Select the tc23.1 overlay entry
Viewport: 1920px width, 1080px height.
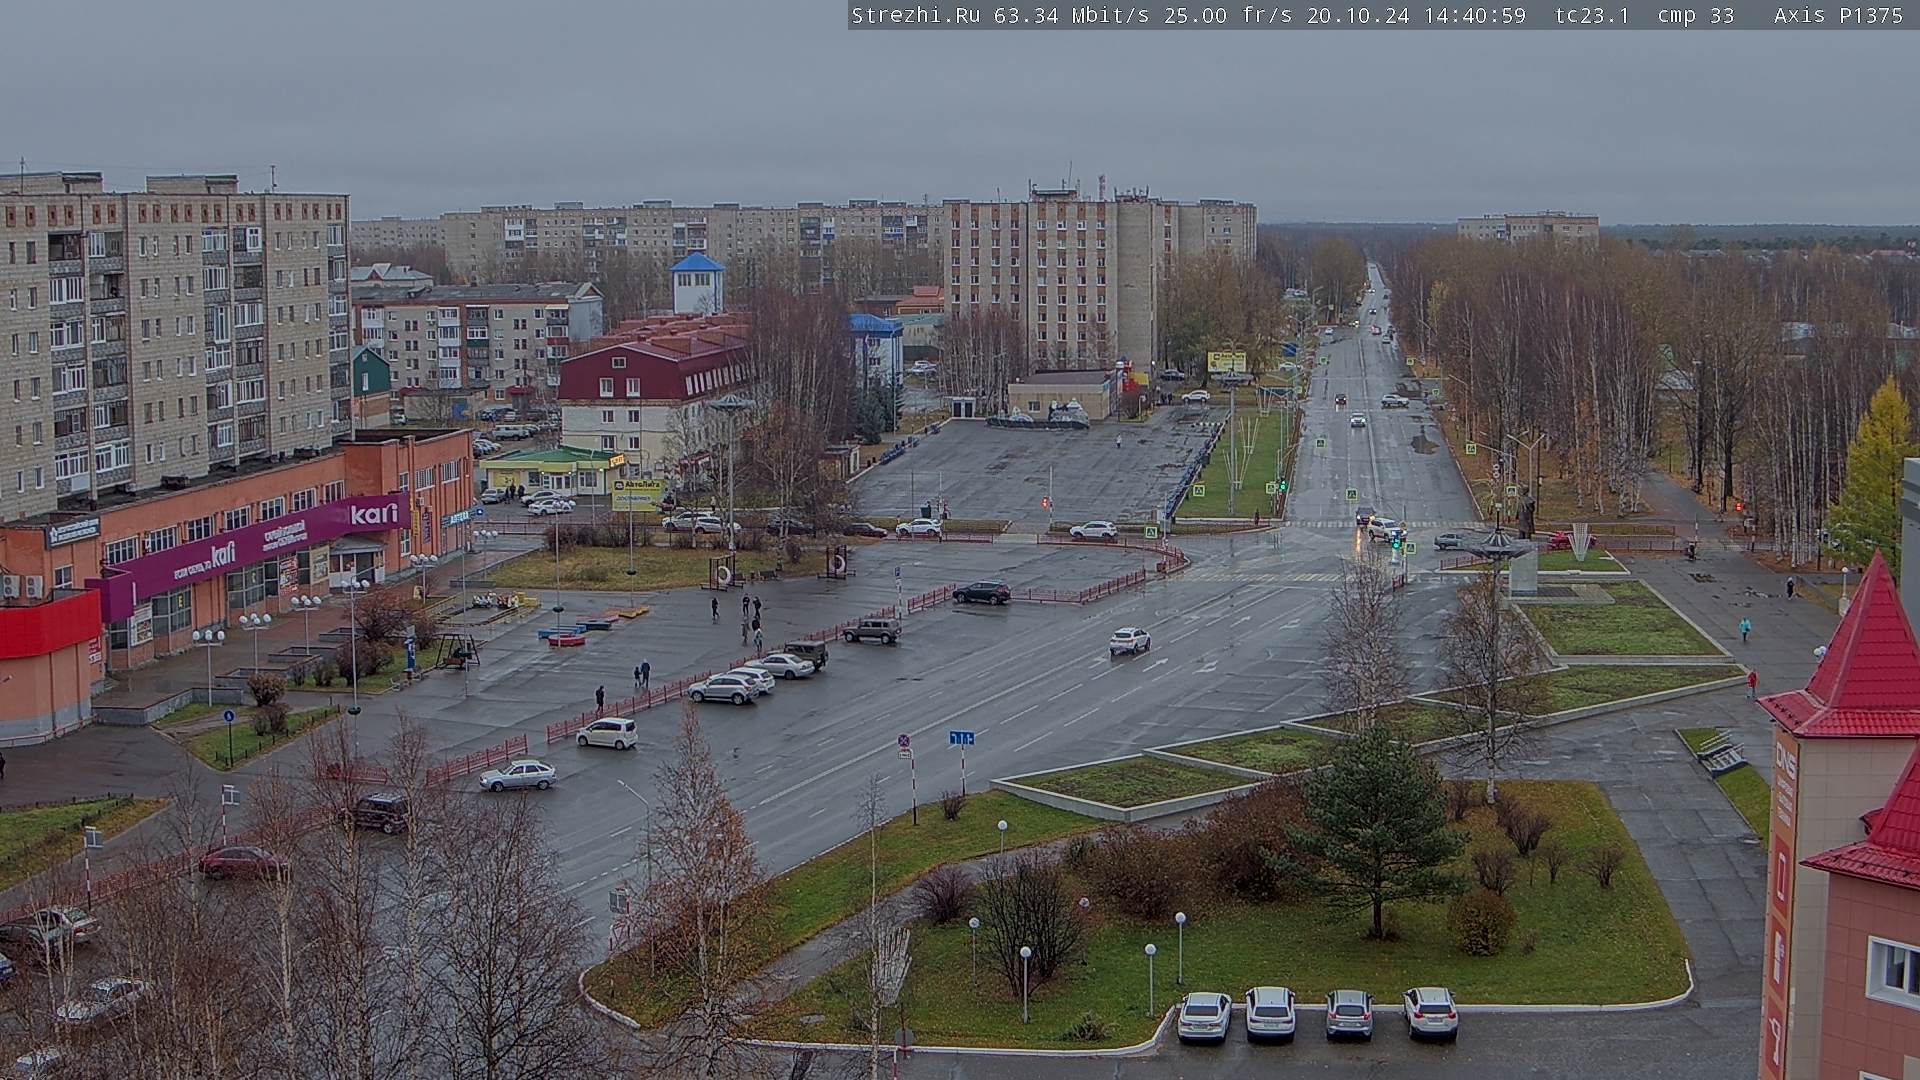click(x=1592, y=15)
